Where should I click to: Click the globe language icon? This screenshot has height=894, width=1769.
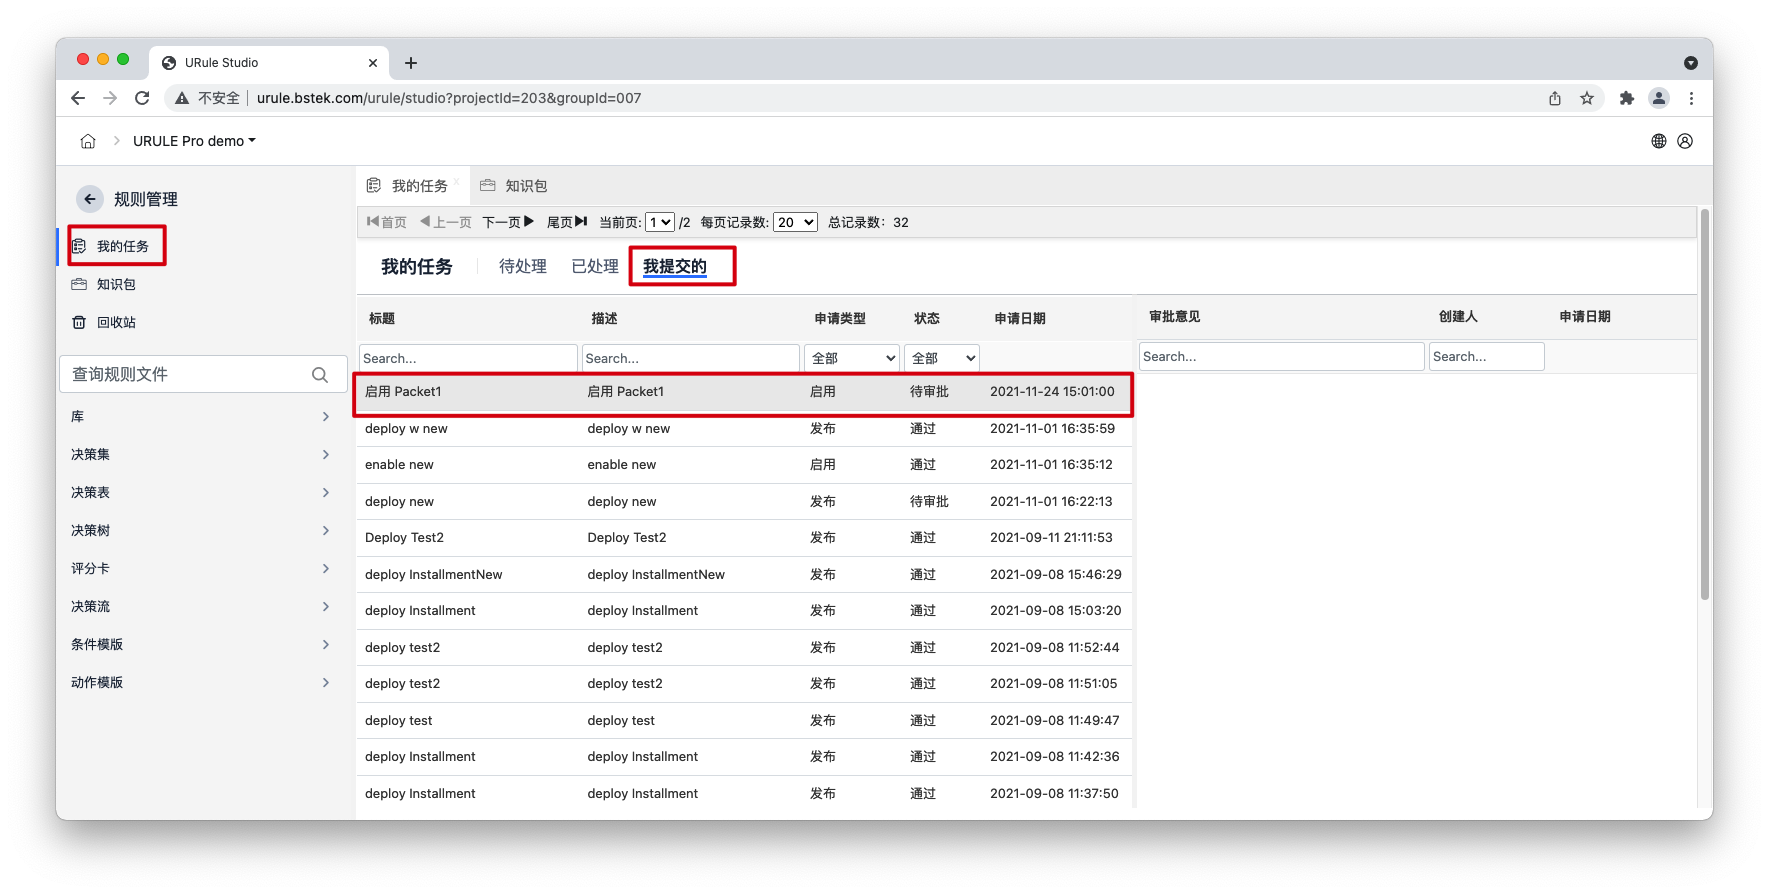pyautogui.click(x=1658, y=141)
